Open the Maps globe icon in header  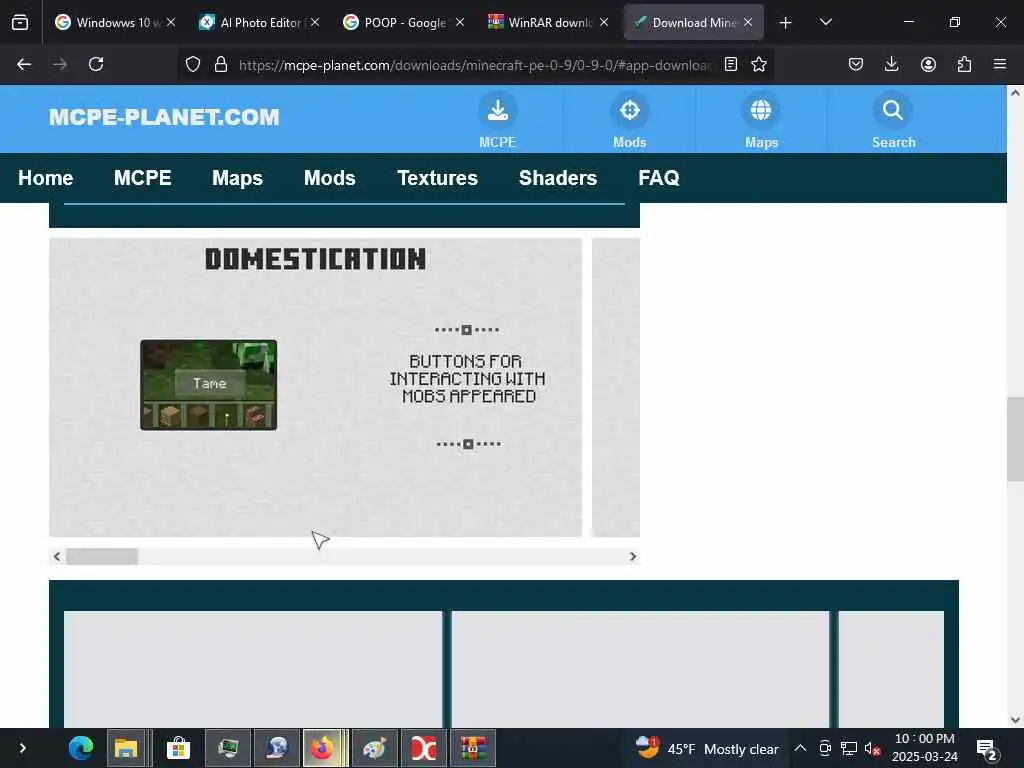tap(761, 110)
